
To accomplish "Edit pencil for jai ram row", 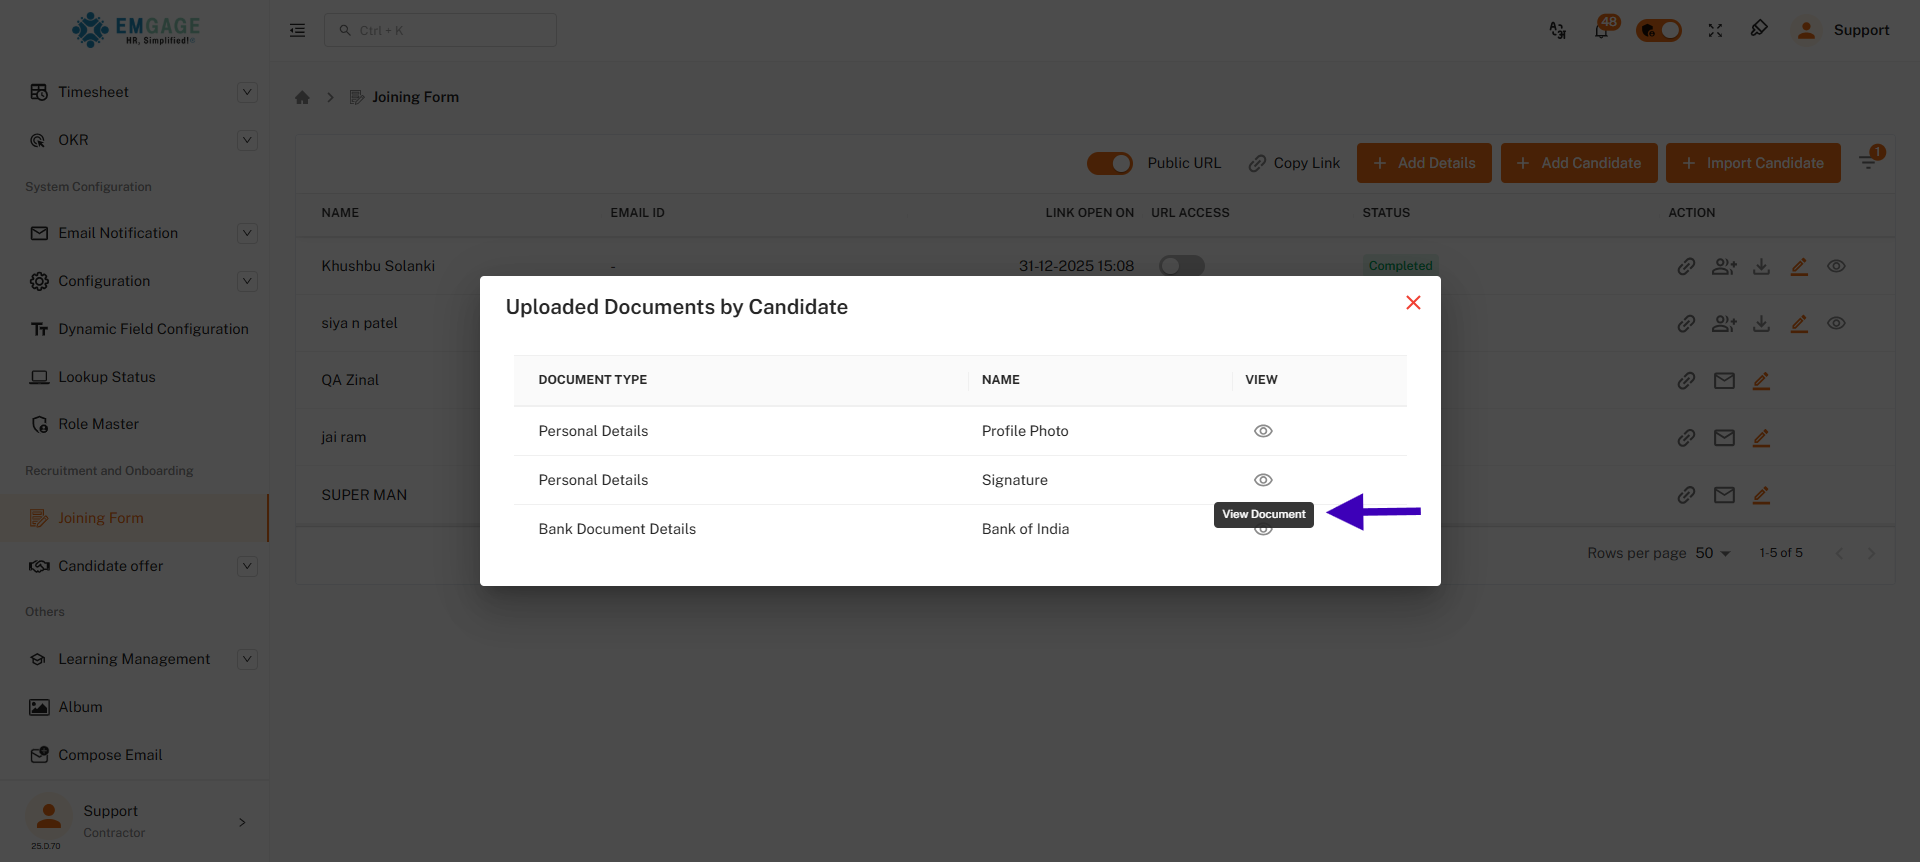I will [1762, 437].
